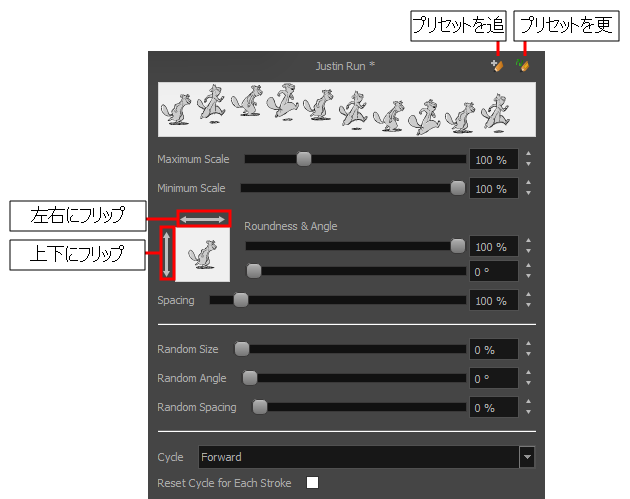The image size is (630, 499).
Task: Click the Maximum Scale label
Action: [x=193, y=159]
